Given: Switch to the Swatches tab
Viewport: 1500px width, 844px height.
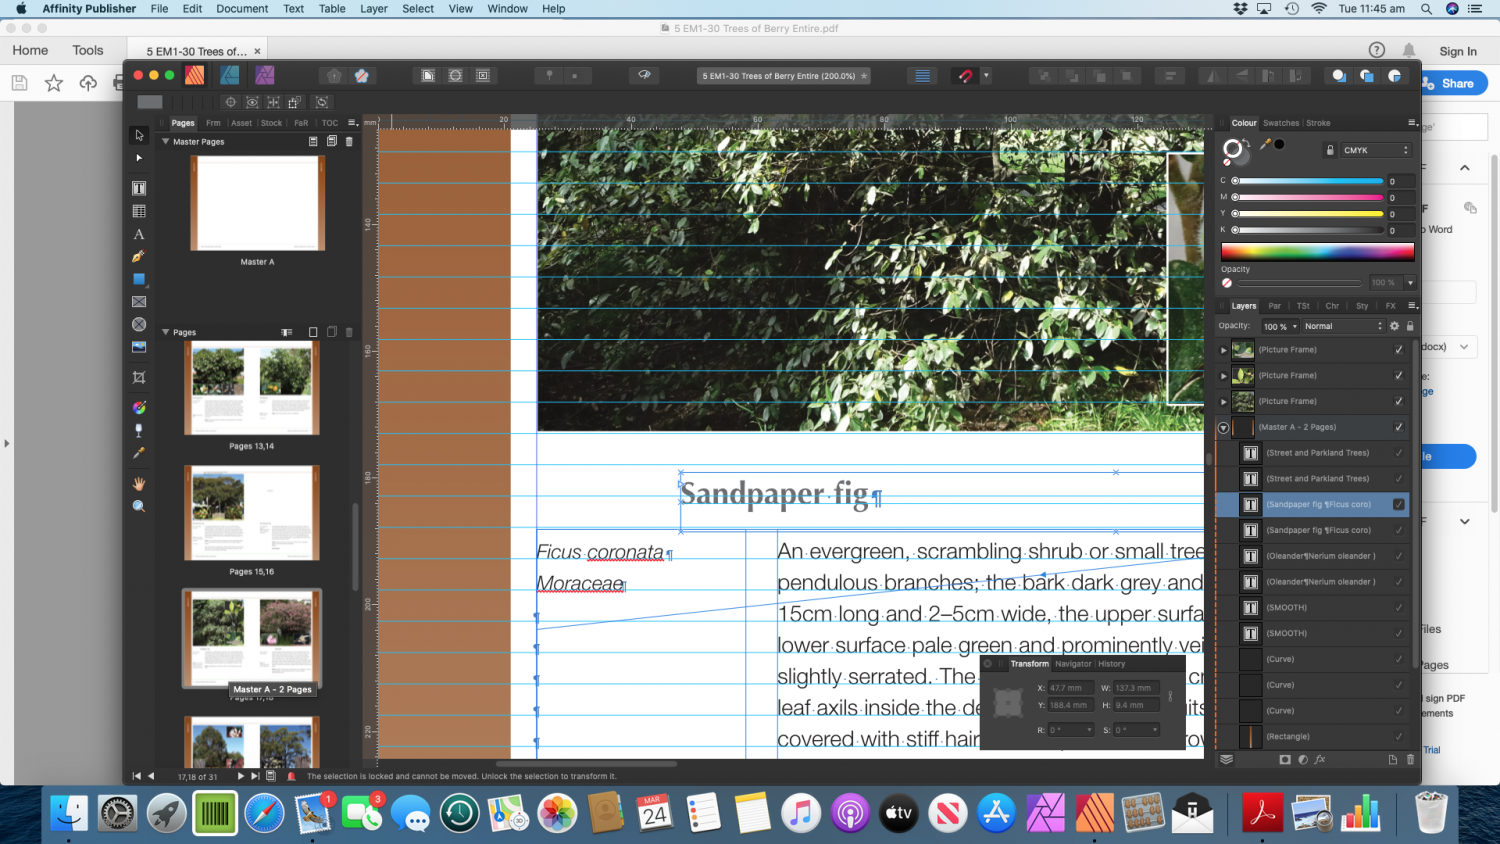Looking at the screenshot, I should [x=1281, y=123].
